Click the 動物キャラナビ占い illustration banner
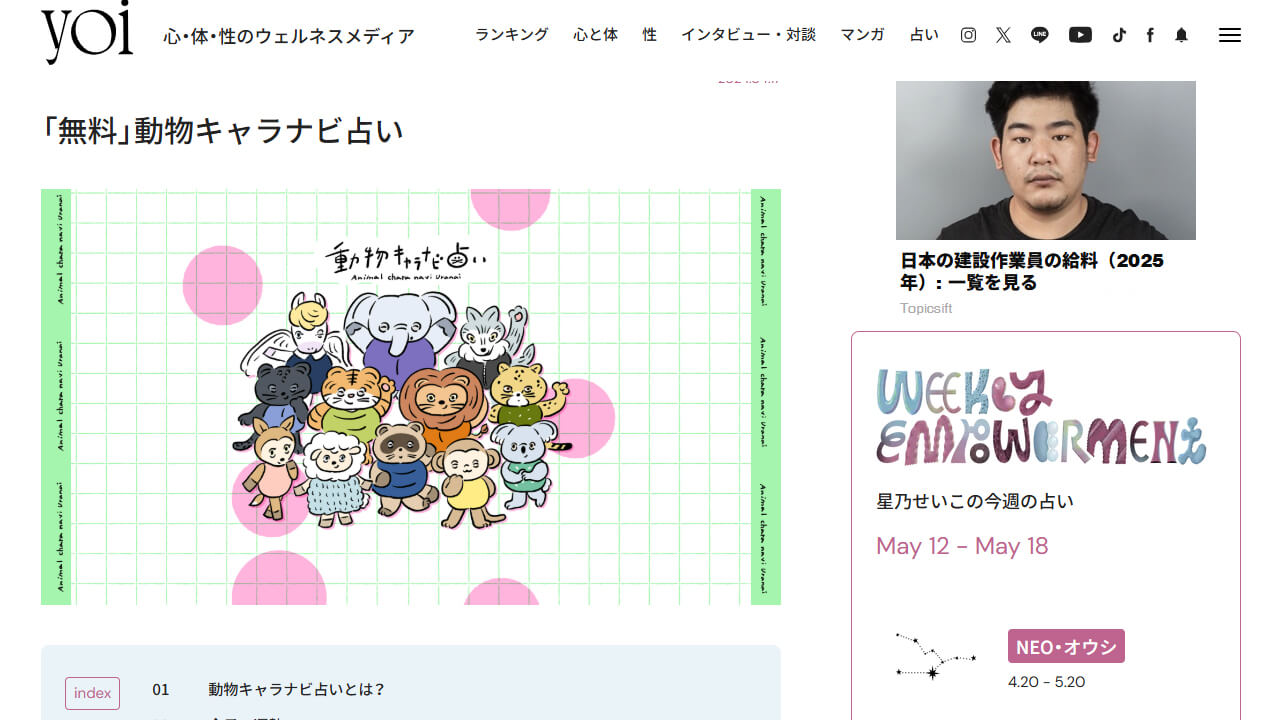 click(x=411, y=397)
